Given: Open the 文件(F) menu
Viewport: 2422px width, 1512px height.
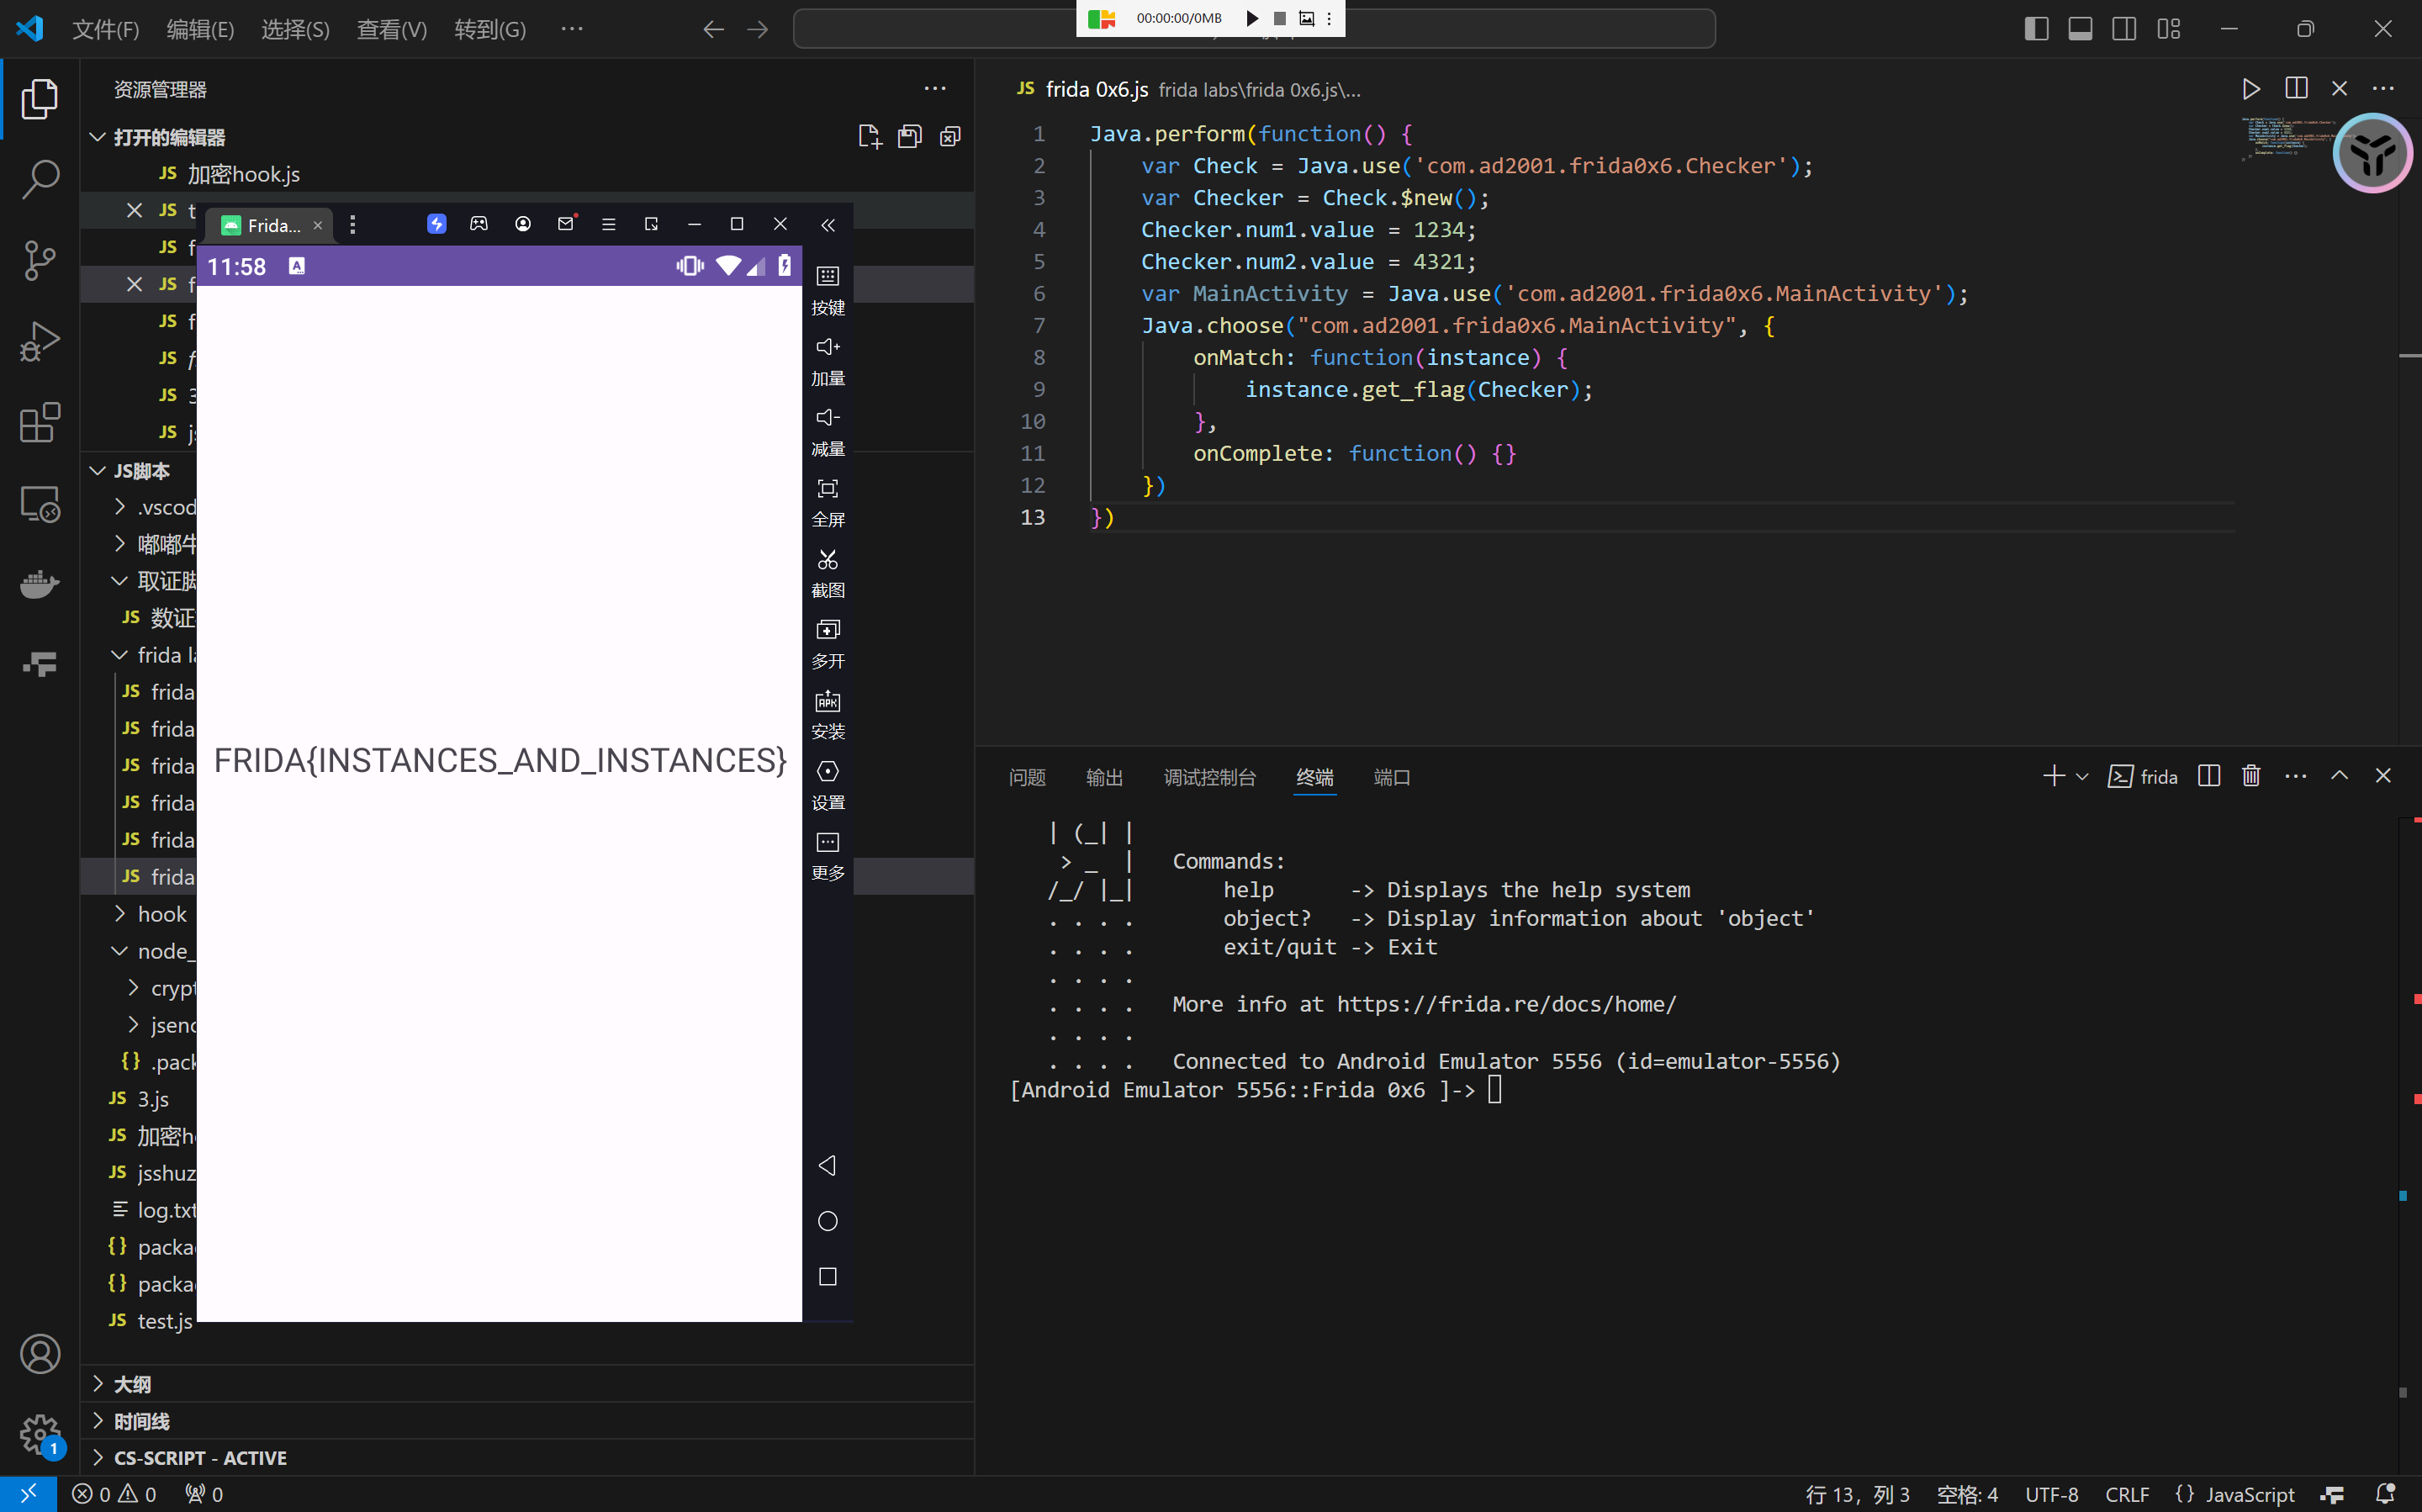Looking at the screenshot, I should (105, 29).
